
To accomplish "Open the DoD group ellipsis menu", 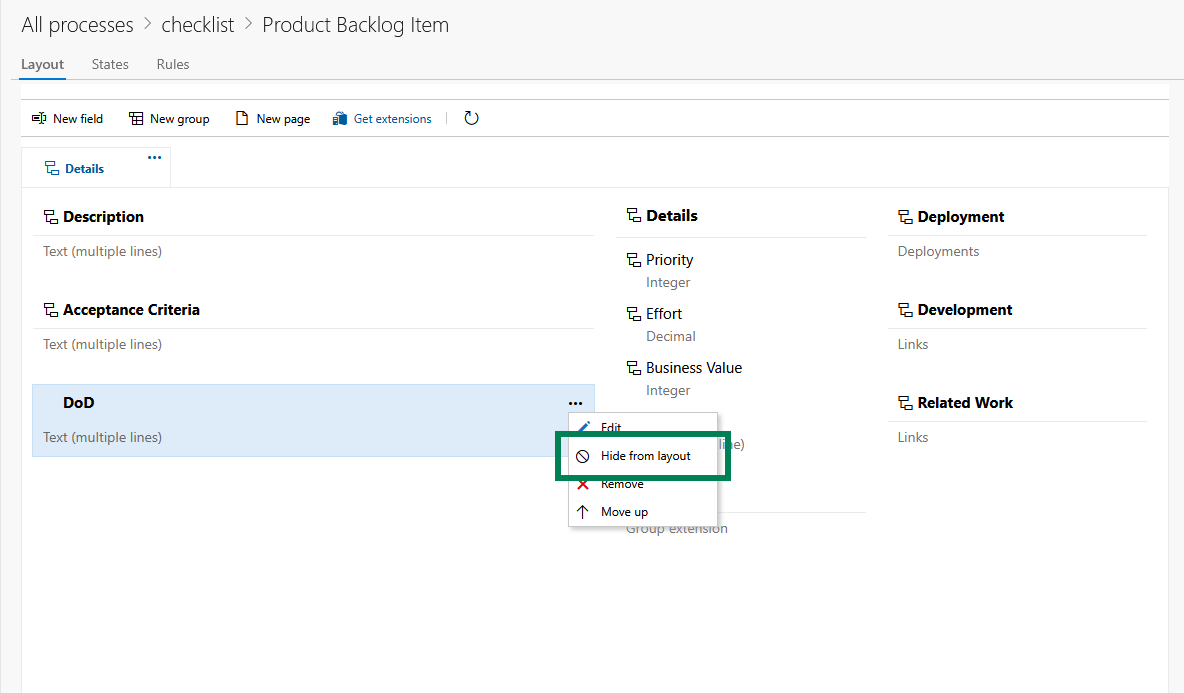I will 575,403.
